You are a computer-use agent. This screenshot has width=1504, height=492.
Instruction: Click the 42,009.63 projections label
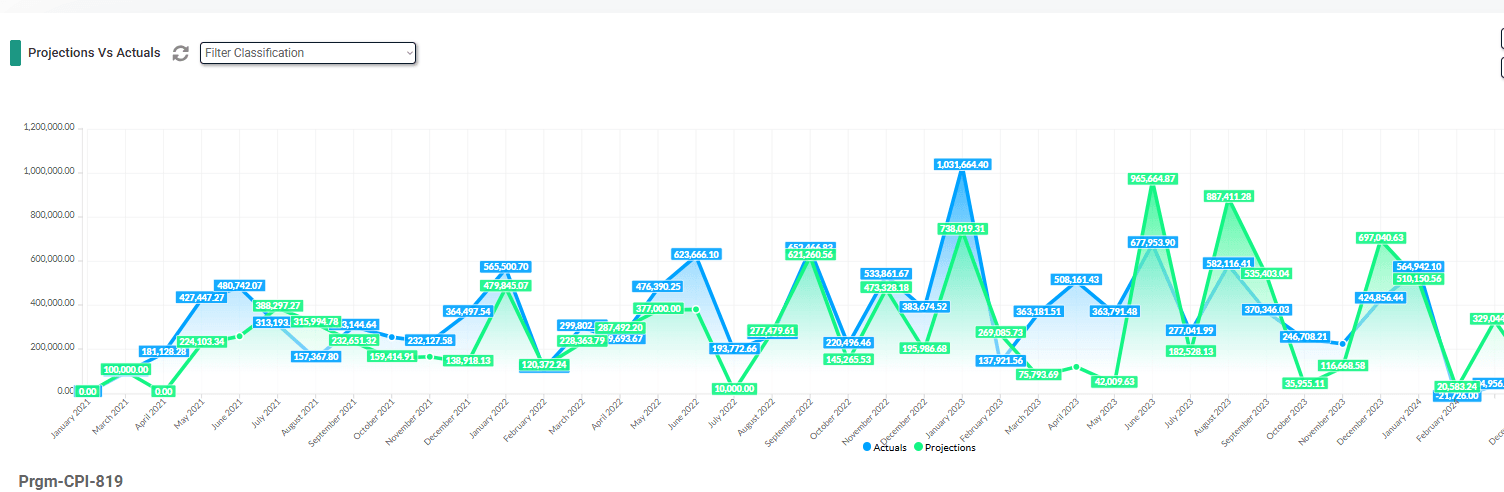1115,382
